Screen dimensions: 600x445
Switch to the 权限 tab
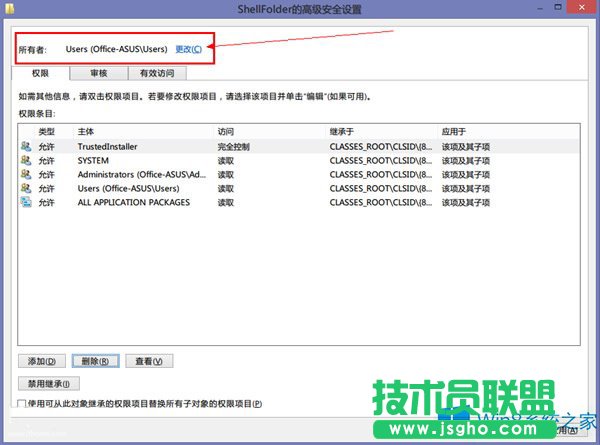[x=41, y=73]
